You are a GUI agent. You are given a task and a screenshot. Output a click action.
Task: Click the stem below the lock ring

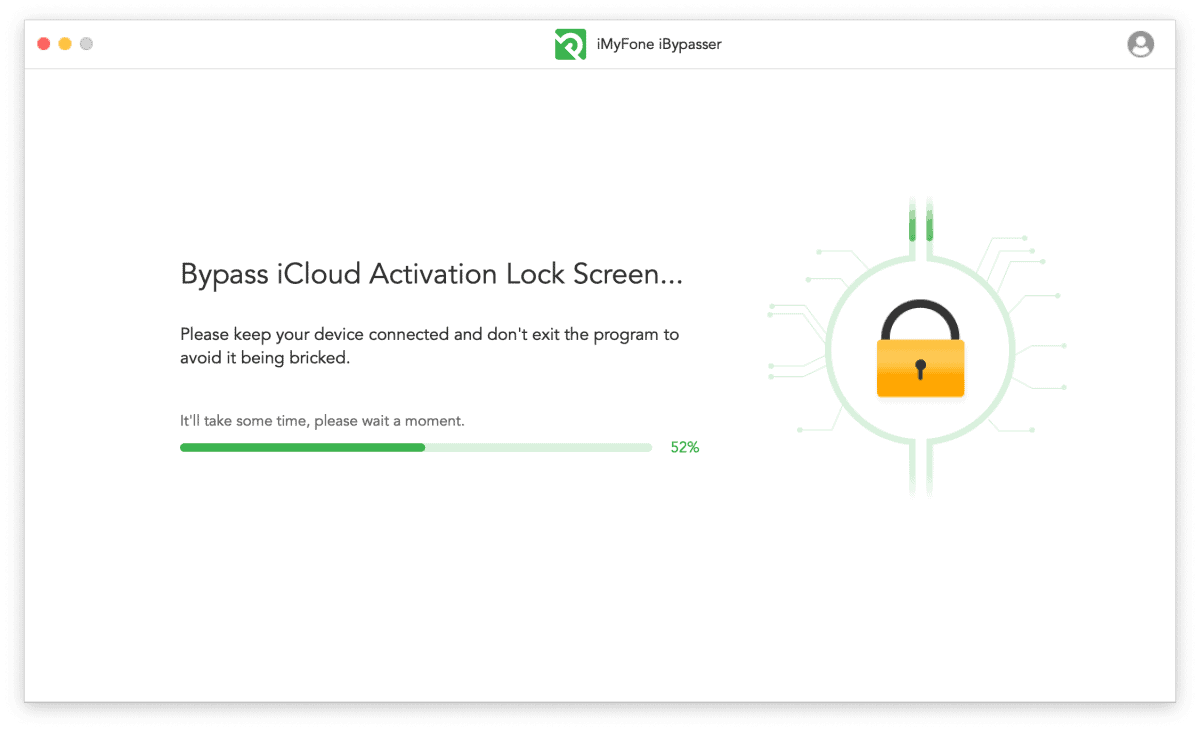(921, 468)
